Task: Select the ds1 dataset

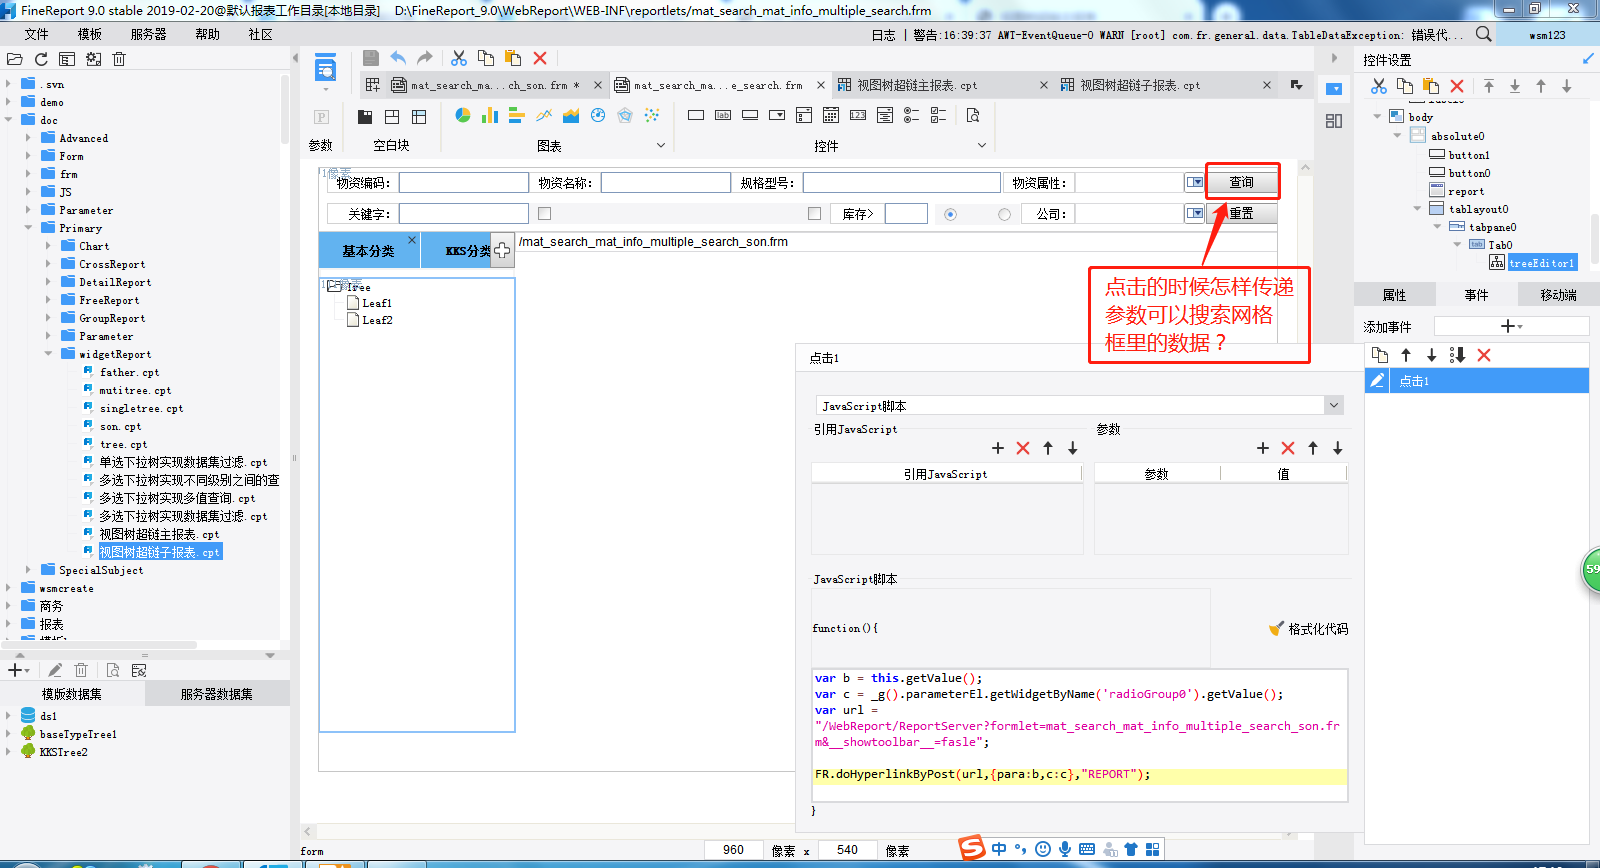Action: point(48,716)
